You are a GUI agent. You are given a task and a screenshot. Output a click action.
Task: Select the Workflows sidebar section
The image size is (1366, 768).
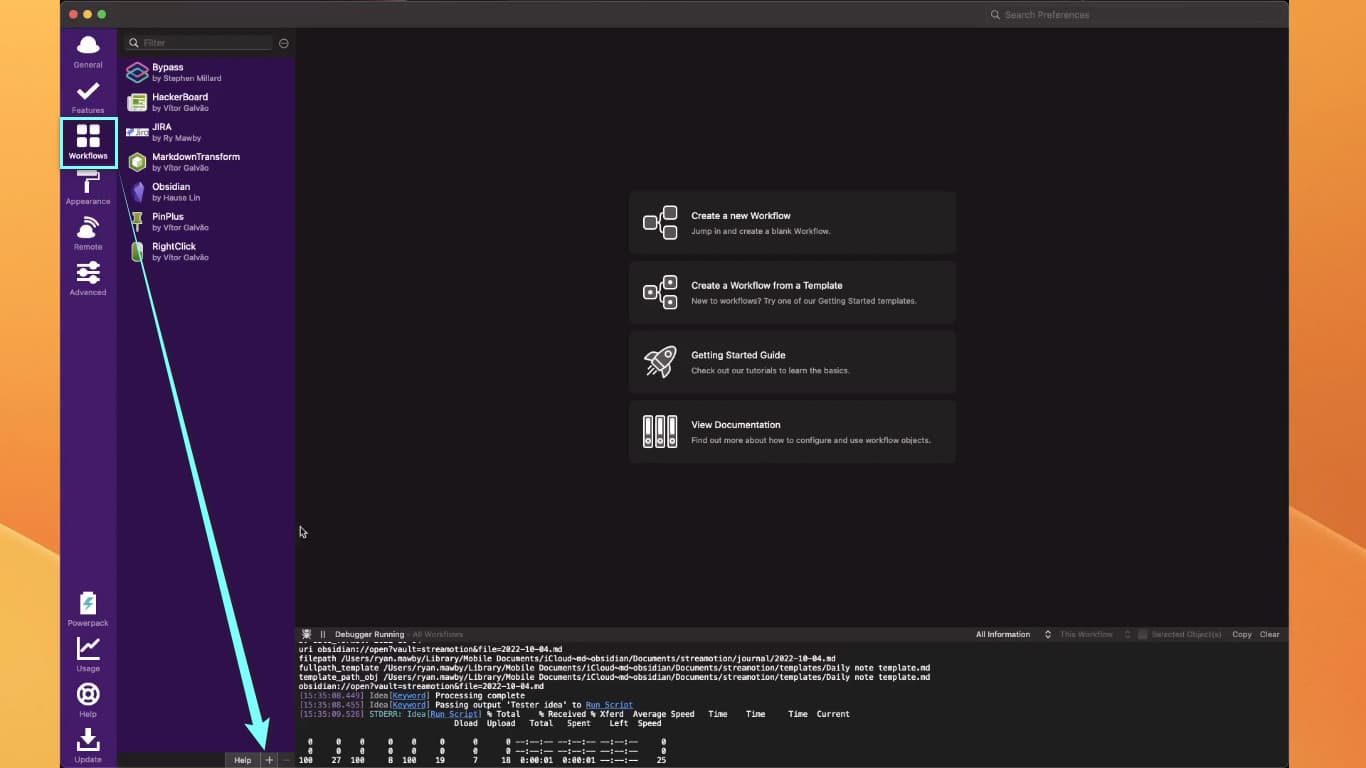click(88, 142)
